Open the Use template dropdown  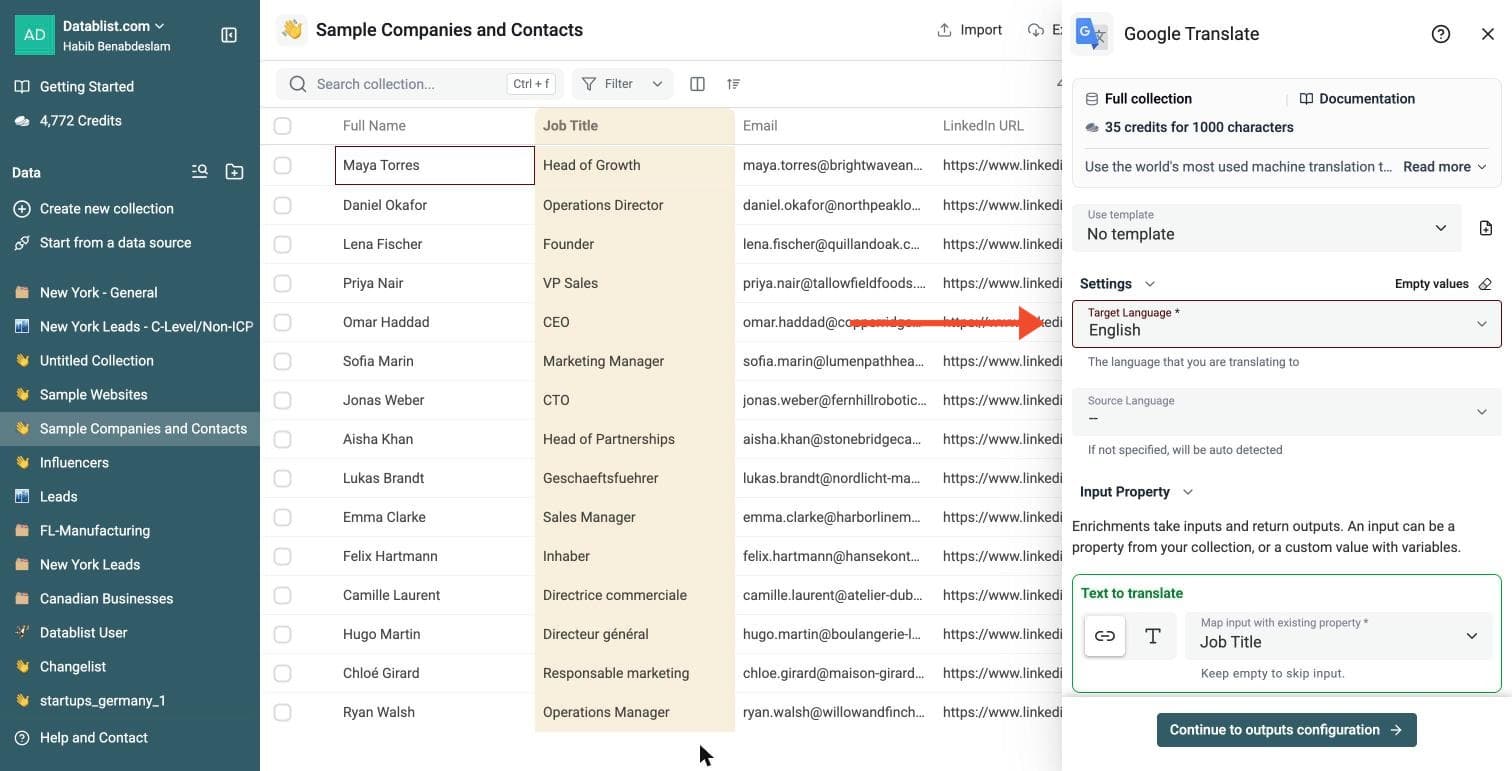(x=1267, y=227)
